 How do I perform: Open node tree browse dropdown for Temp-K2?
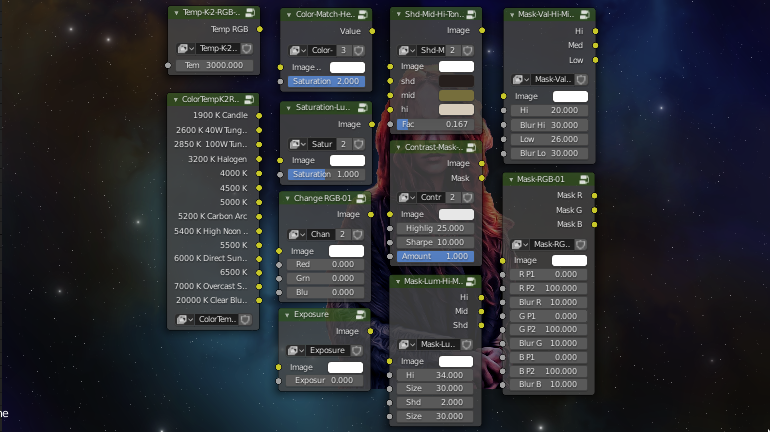[186, 48]
